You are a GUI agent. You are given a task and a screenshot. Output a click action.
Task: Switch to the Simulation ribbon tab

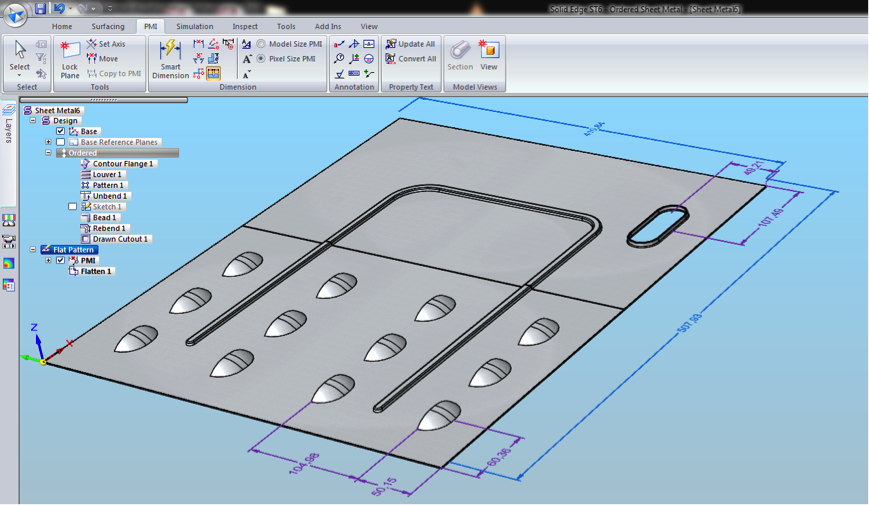[x=195, y=26]
